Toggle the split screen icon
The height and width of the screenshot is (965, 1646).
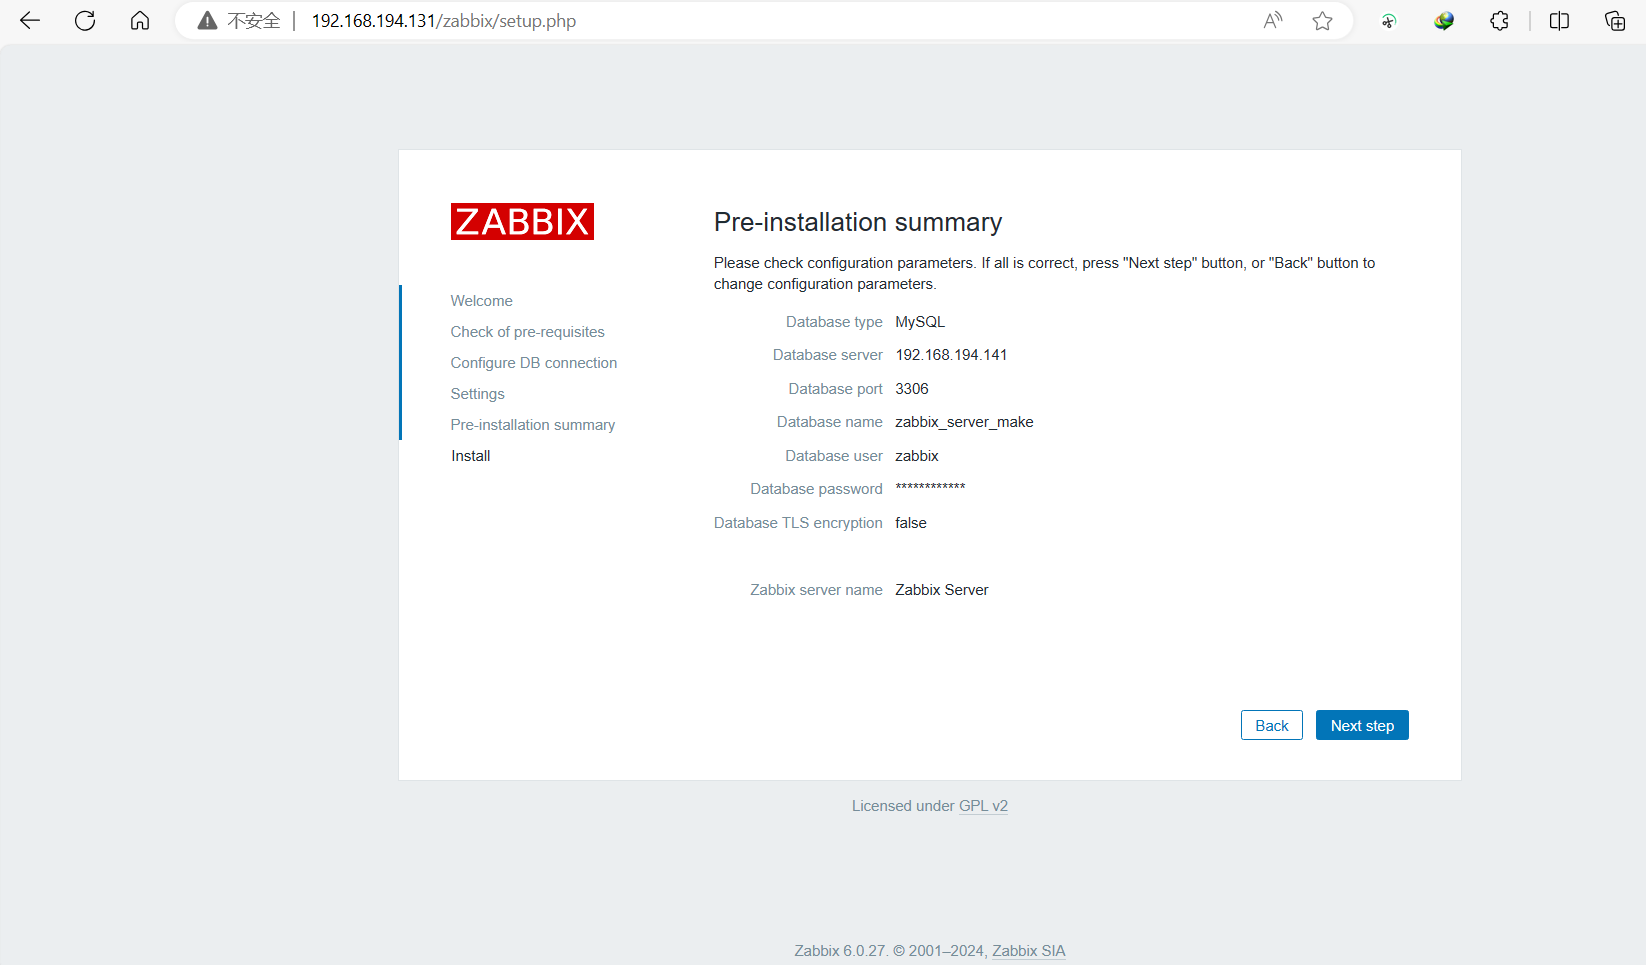pyautogui.click(x=1559, y=21)
